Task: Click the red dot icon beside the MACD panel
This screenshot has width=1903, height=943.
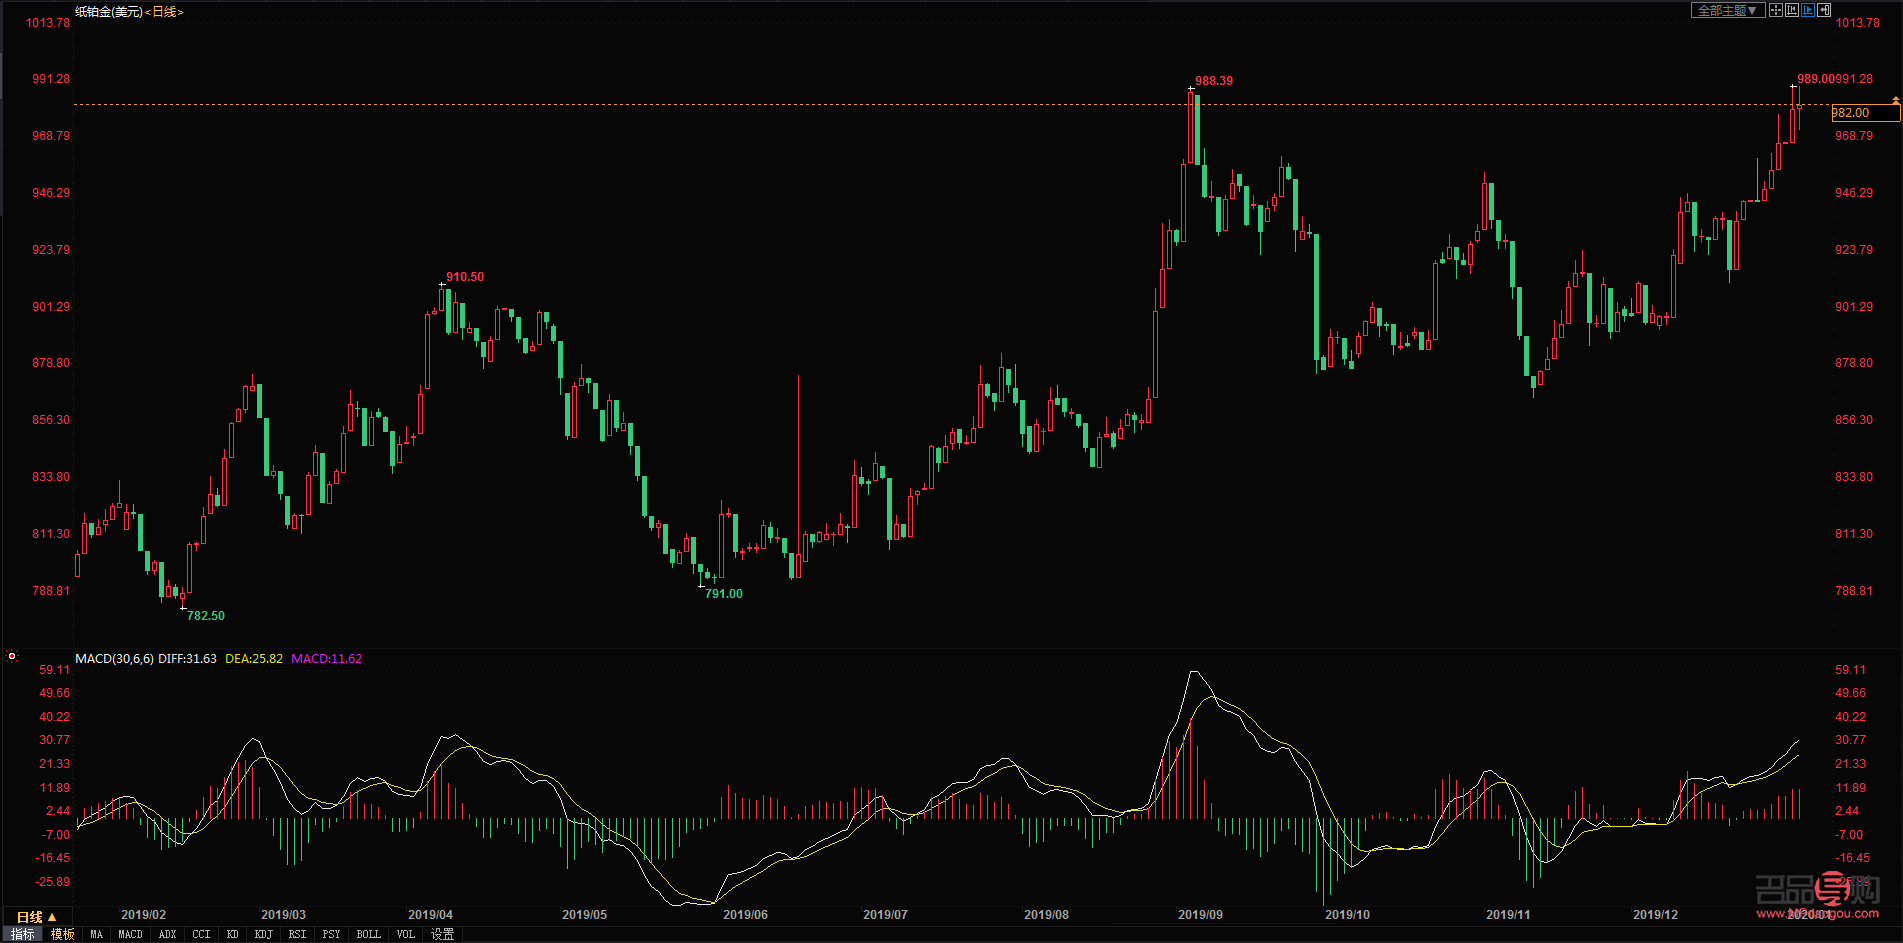Action: pos(13,657)
